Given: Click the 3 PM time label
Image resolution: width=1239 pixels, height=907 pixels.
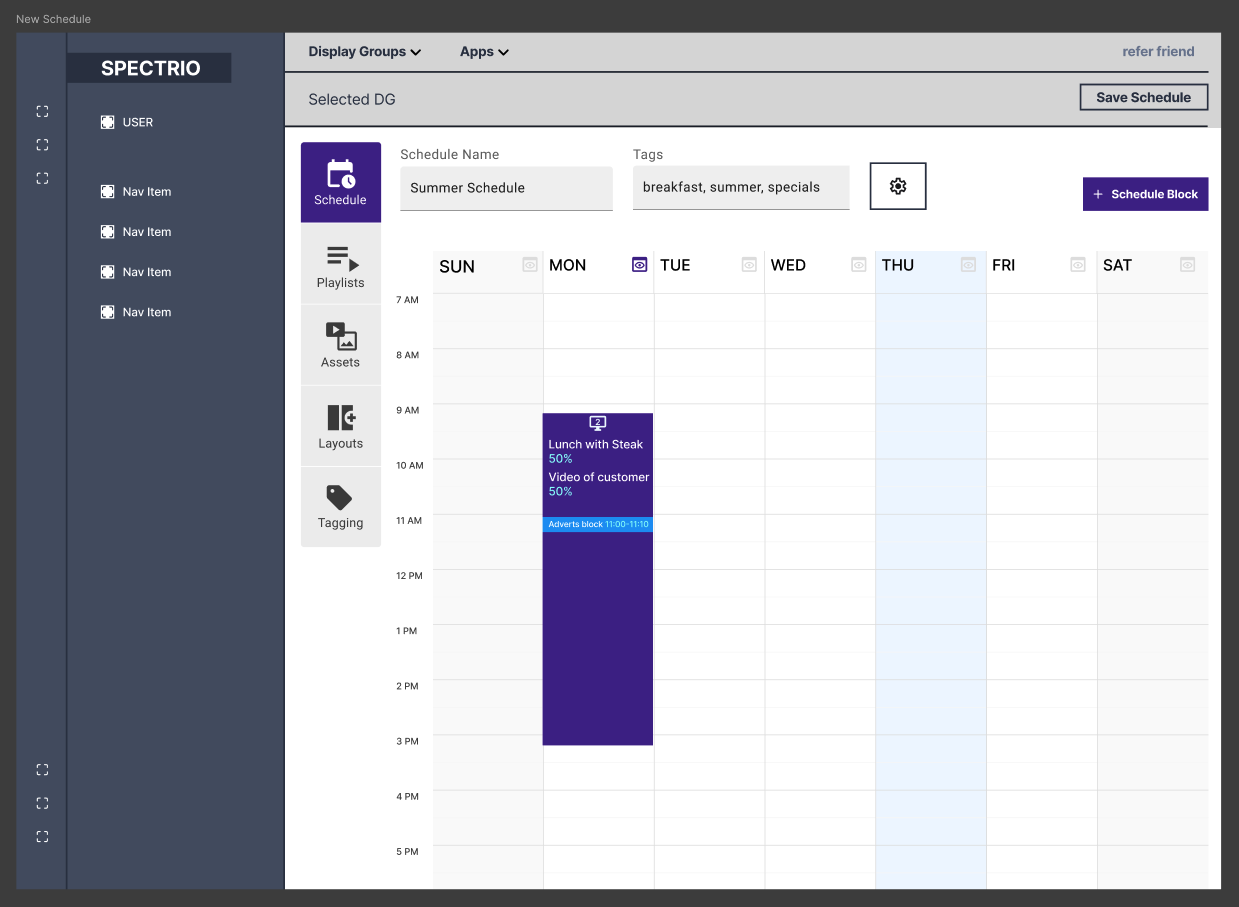Looking at the screenshot, I should click(408, 741).
